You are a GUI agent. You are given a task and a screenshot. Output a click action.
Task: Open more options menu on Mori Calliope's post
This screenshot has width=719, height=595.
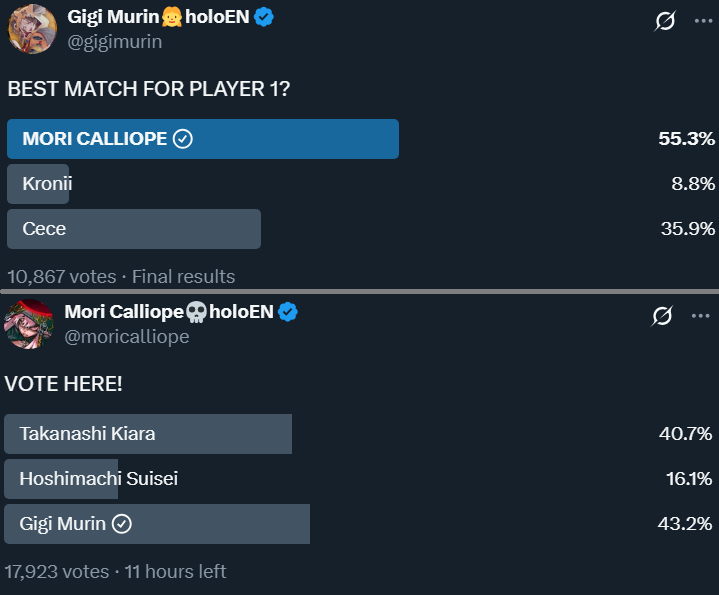(x=701, y=316)
